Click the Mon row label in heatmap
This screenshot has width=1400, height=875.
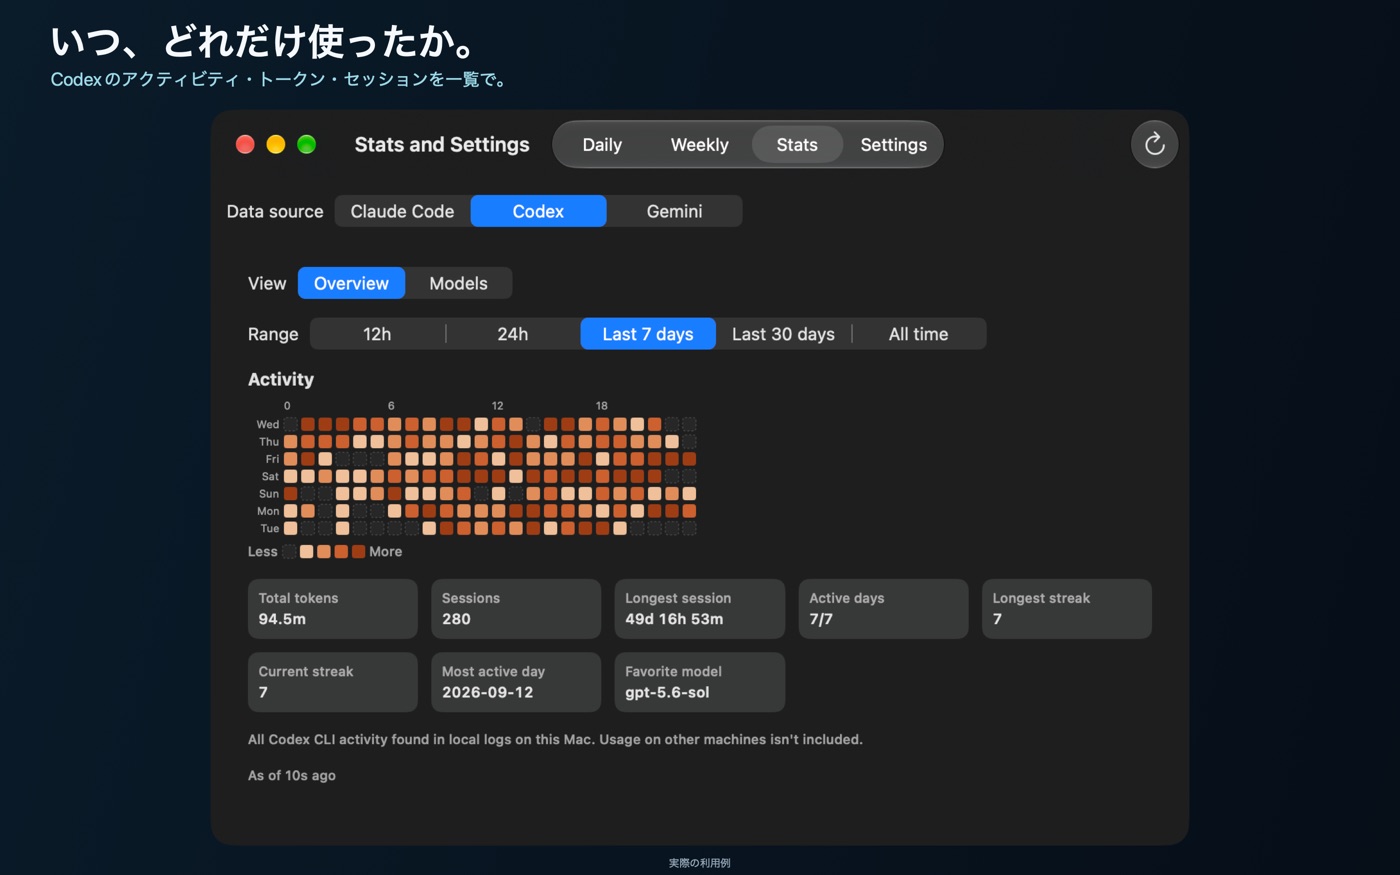268,511
